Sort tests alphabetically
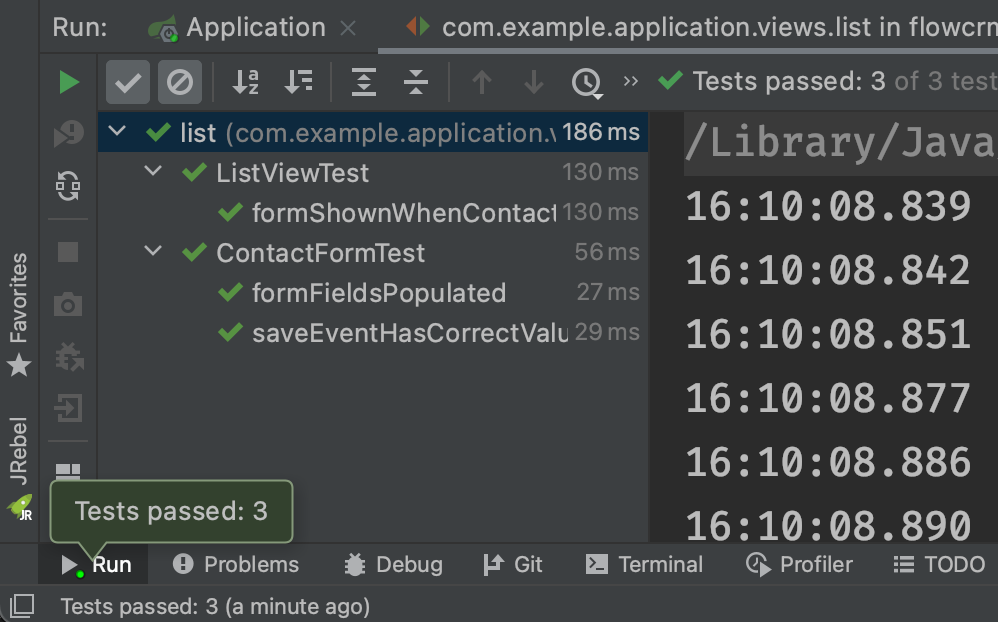 [x=246, y=82]
